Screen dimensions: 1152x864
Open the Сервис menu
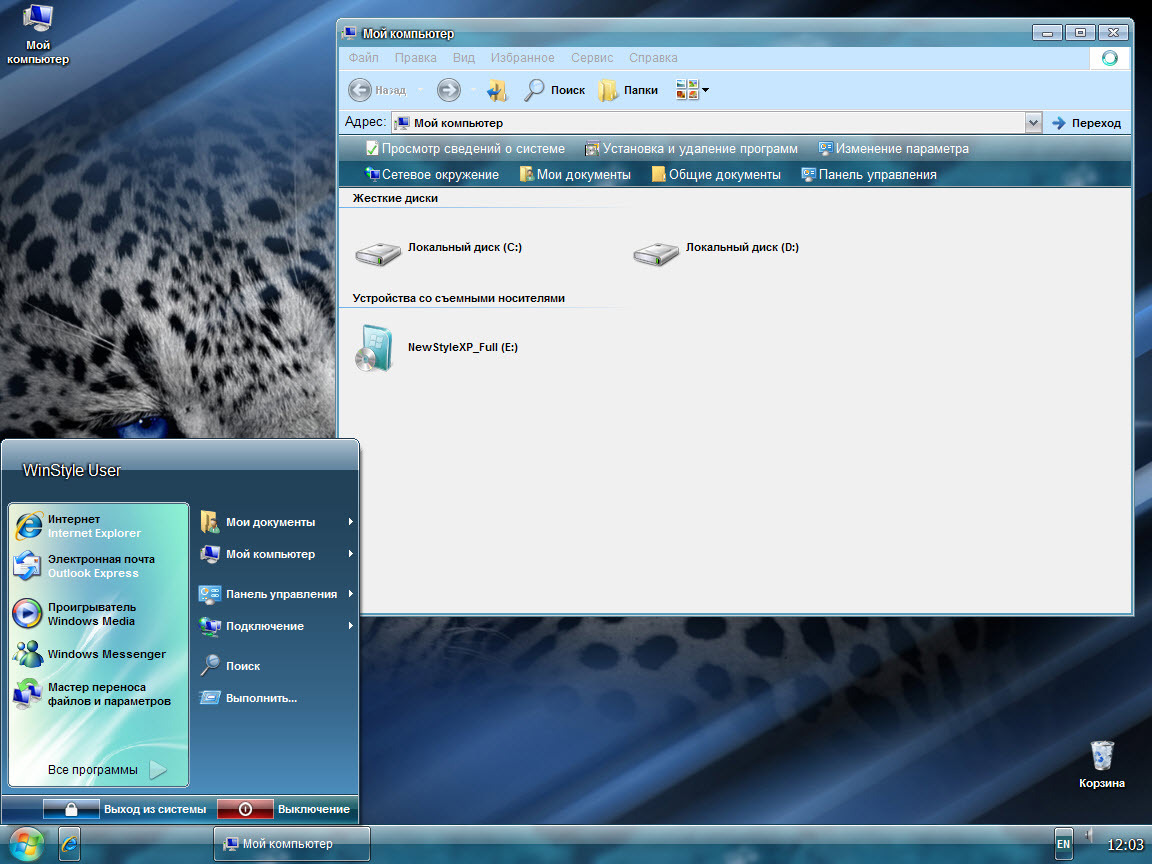coord(591,57)
